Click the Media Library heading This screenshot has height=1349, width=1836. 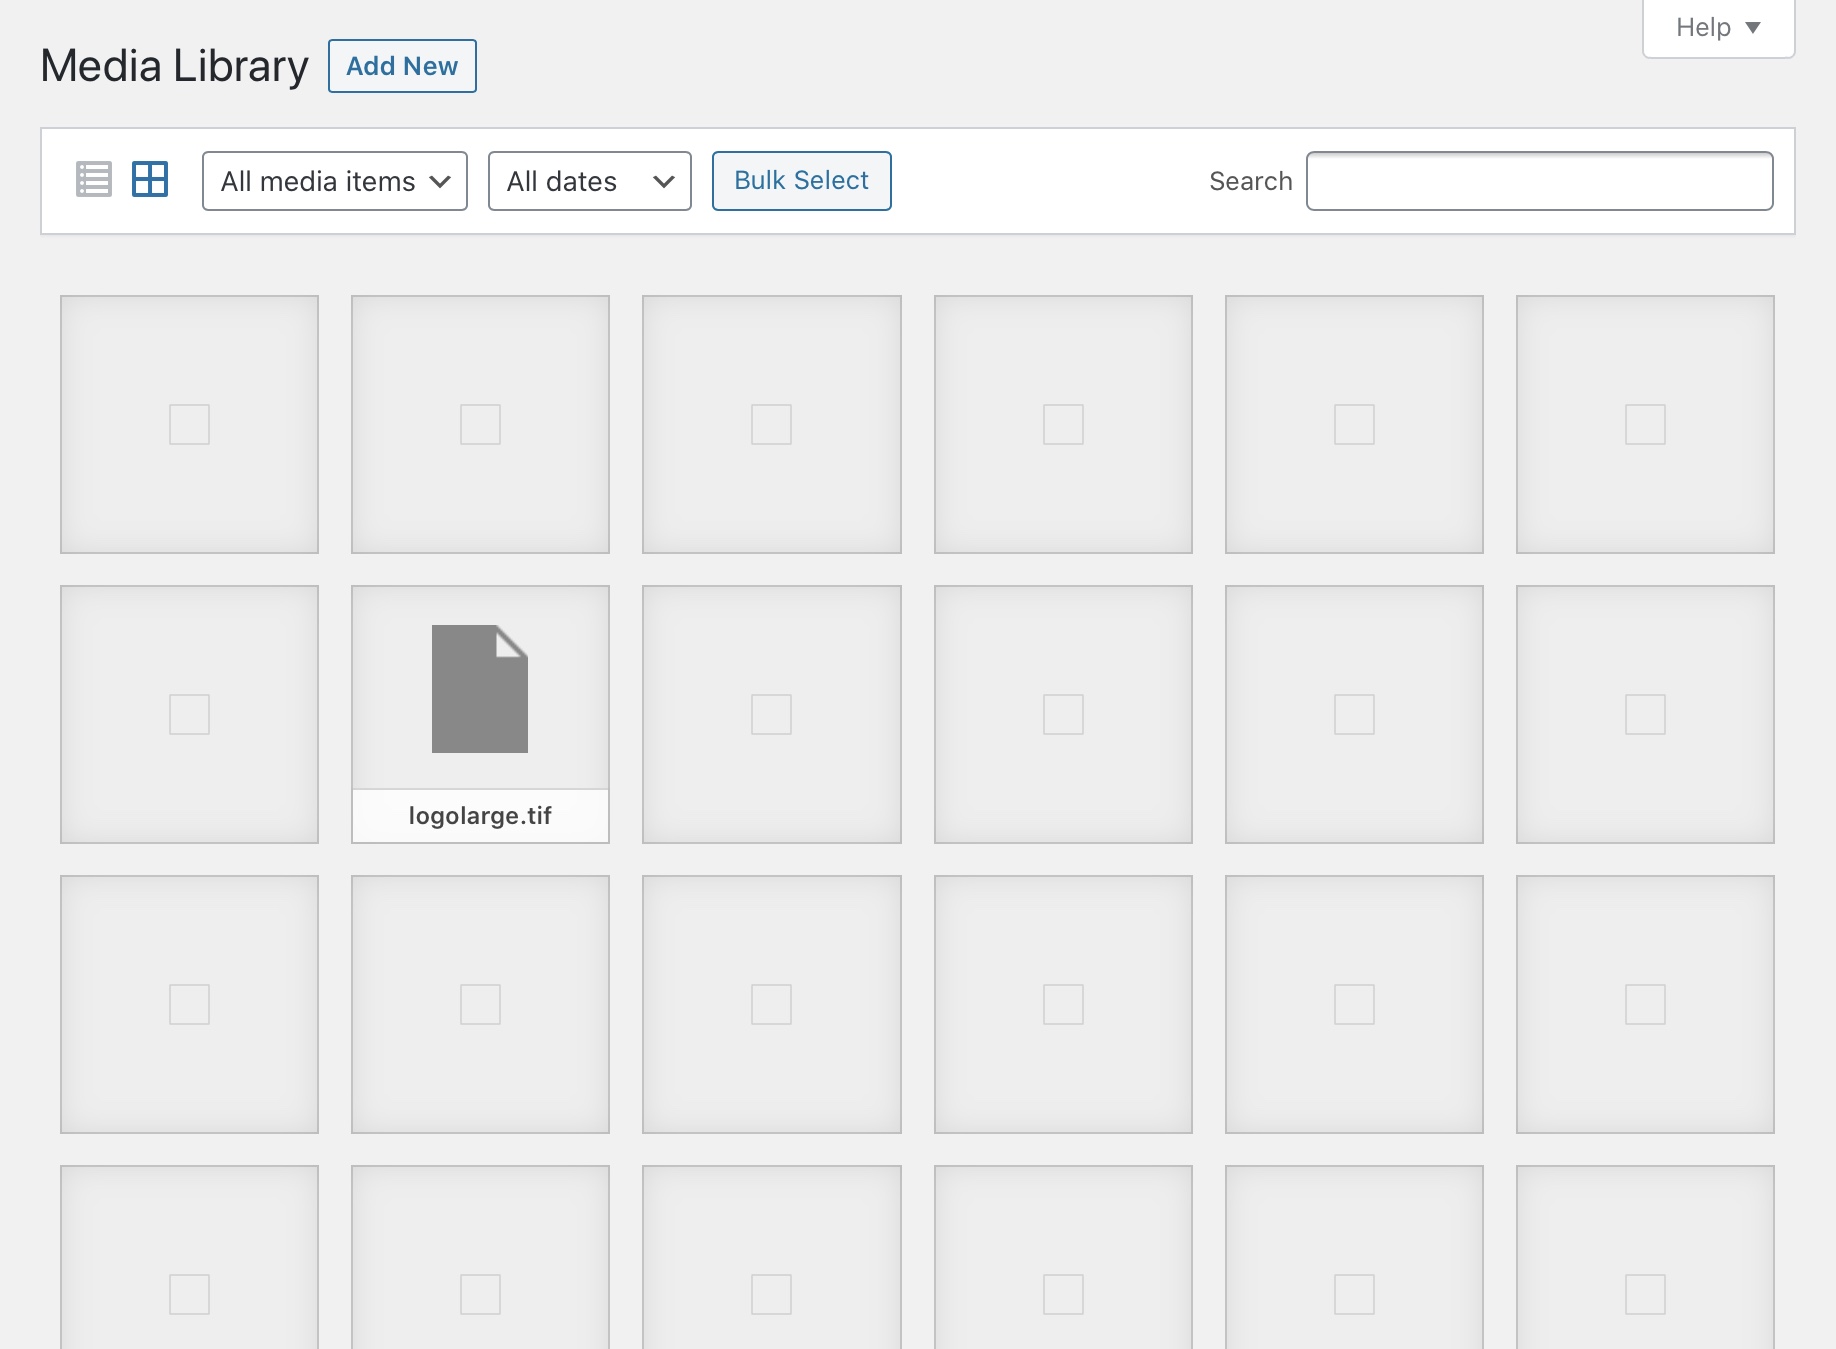click(174, 66)
